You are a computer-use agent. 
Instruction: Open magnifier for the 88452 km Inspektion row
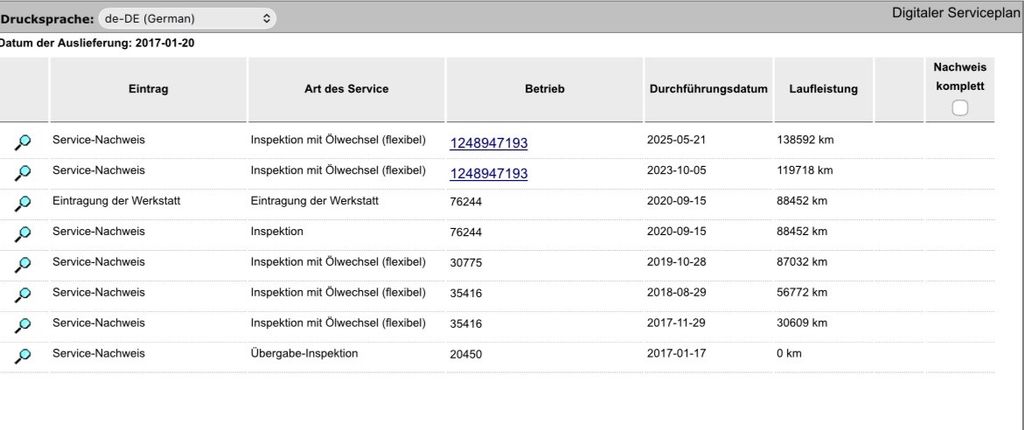point(23,233)
